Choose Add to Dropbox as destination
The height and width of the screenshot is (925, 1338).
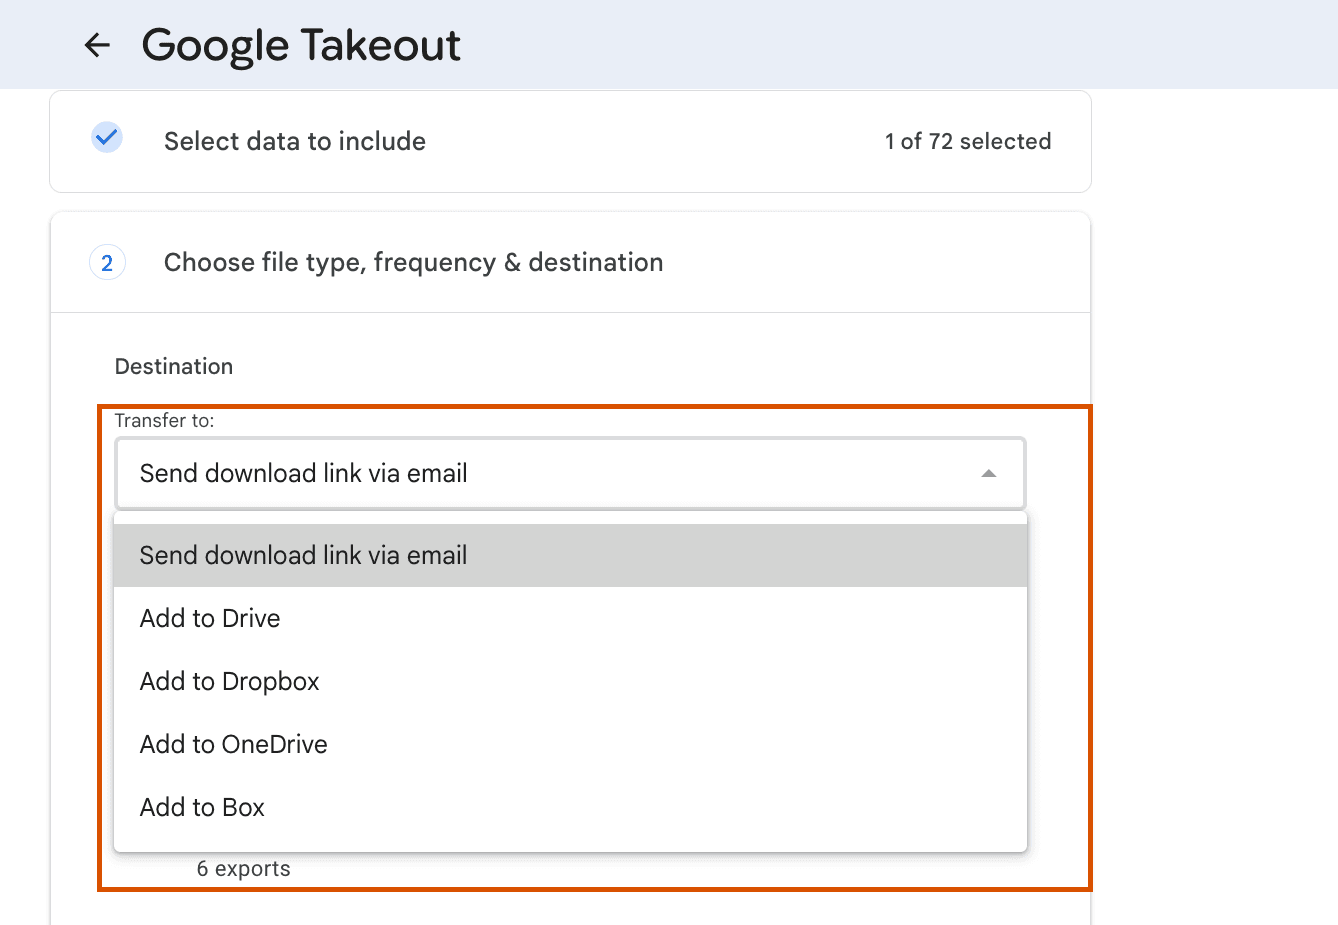230,682
